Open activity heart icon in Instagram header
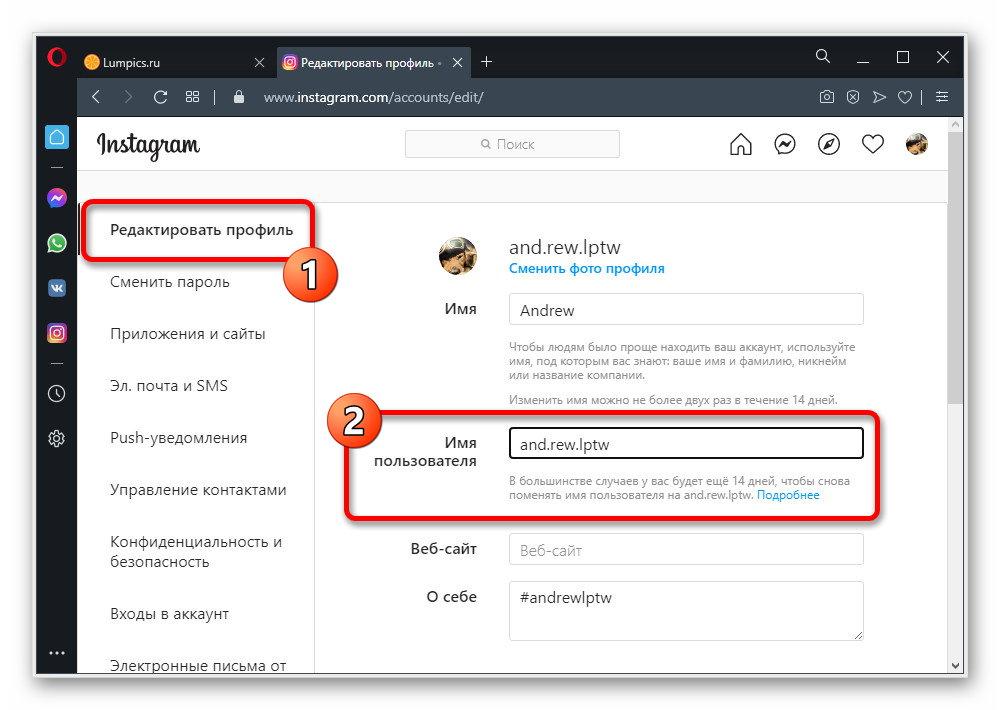 [x=873, y=145]
